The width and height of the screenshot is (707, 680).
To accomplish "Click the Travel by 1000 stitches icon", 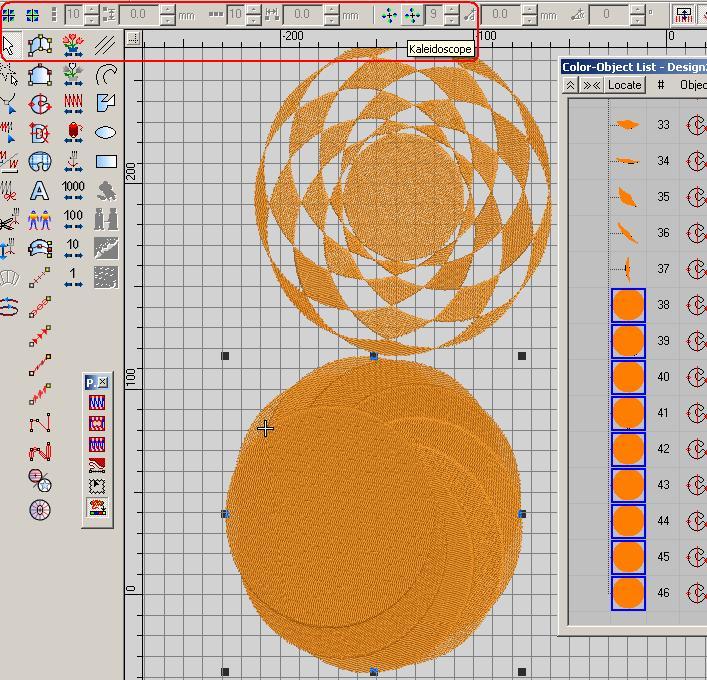I will (x=73, y=190).
